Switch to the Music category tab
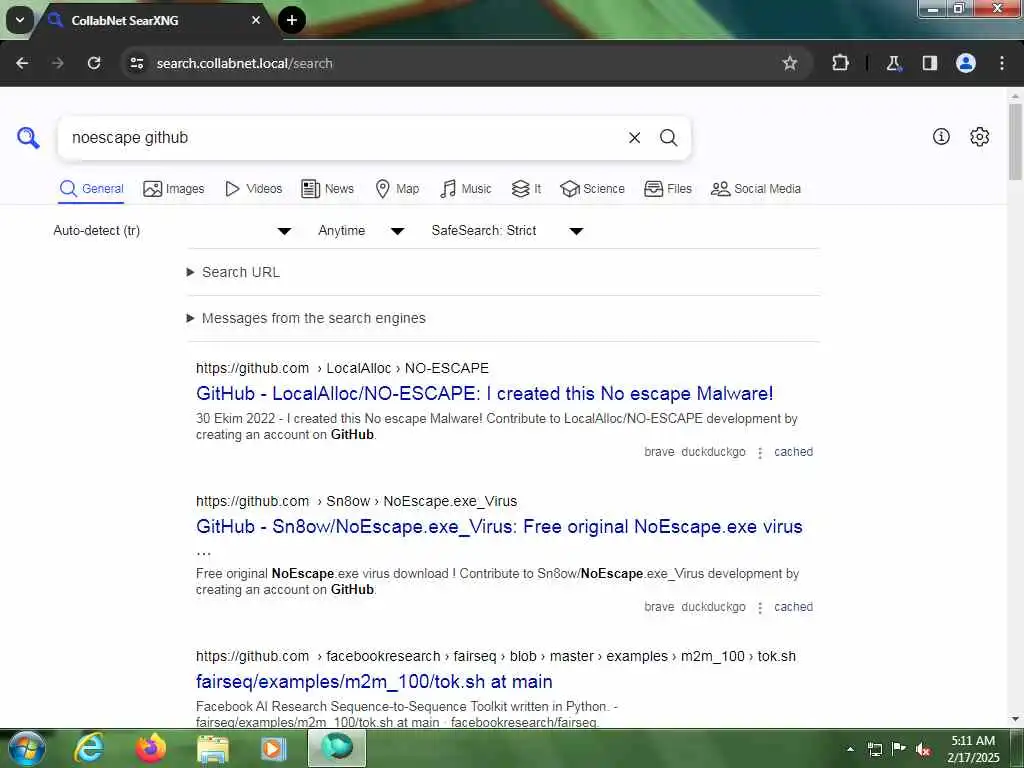The image size is (1024, 768). [x=466, y=189]
